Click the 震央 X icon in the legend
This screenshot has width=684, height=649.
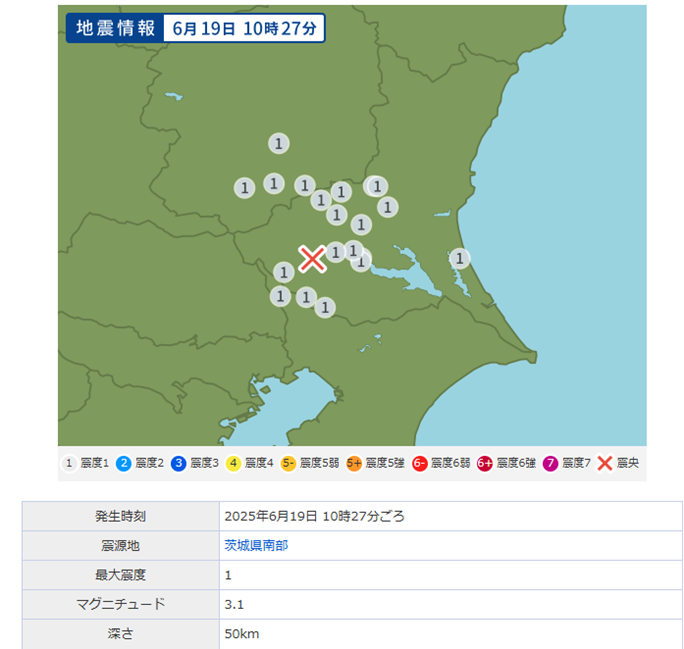(605, 463)
